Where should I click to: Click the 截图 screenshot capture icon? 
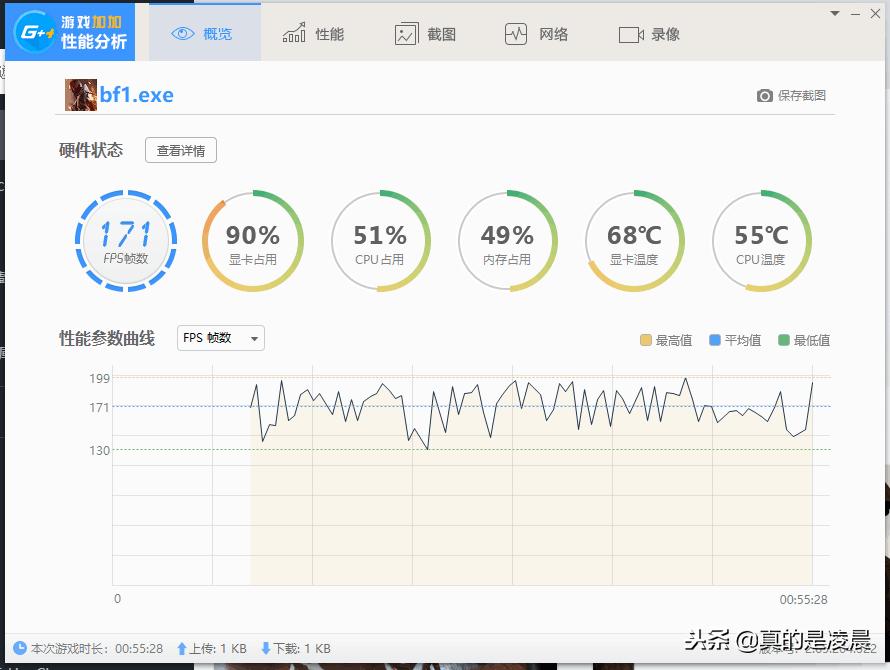coord(404,32)
